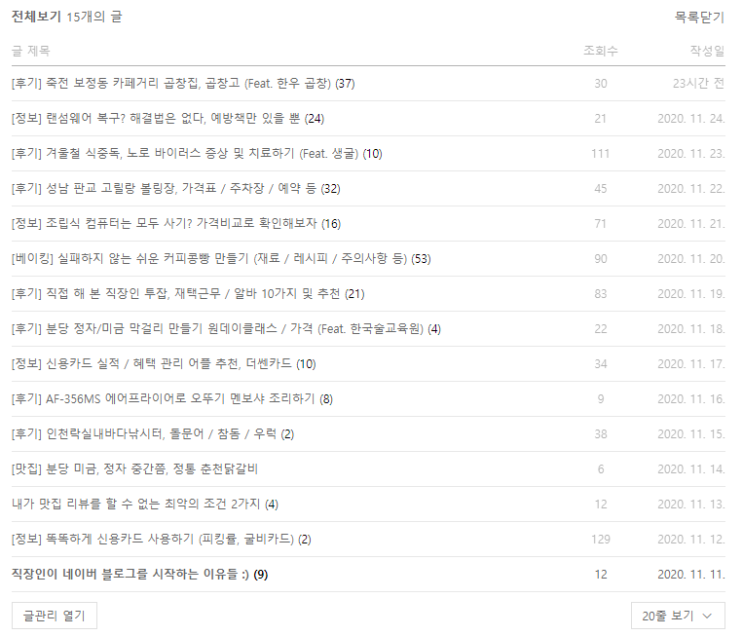This screenshot has width=743, height=636.
Task: Click the date 2020. 11. 22.
Action: pos(691,189)
